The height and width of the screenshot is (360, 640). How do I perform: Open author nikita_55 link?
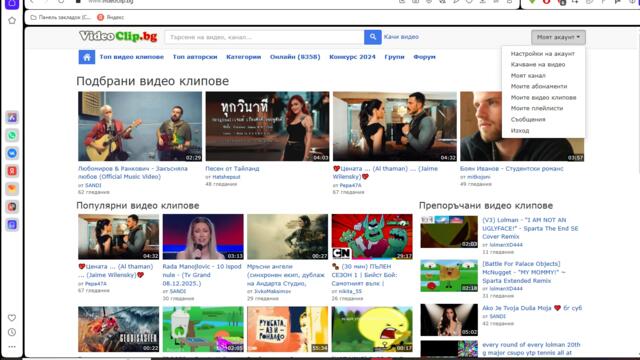click(x=350, y=291)
